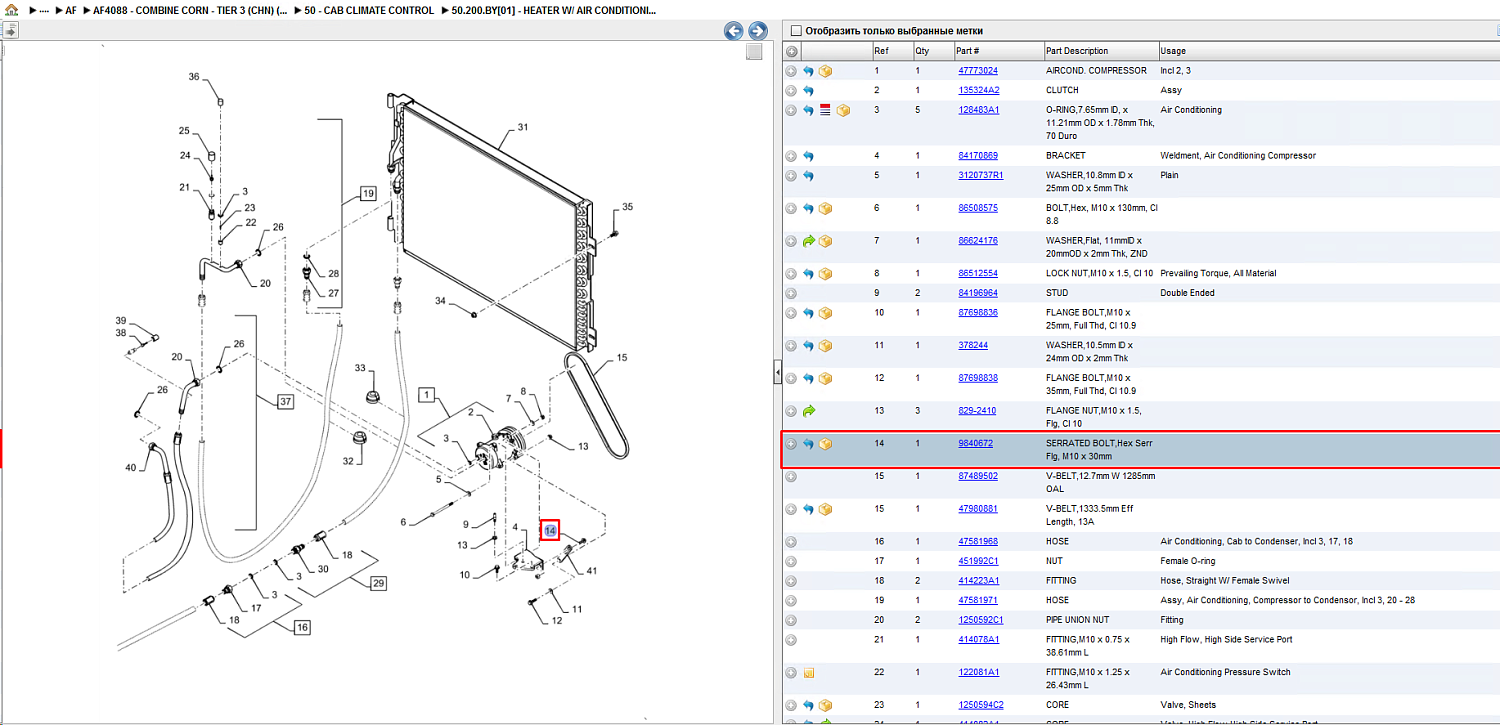Click the blue arrow icon in the BRACKET row
The height and width of the screenshot is (725, 1500).
point(808,156)
